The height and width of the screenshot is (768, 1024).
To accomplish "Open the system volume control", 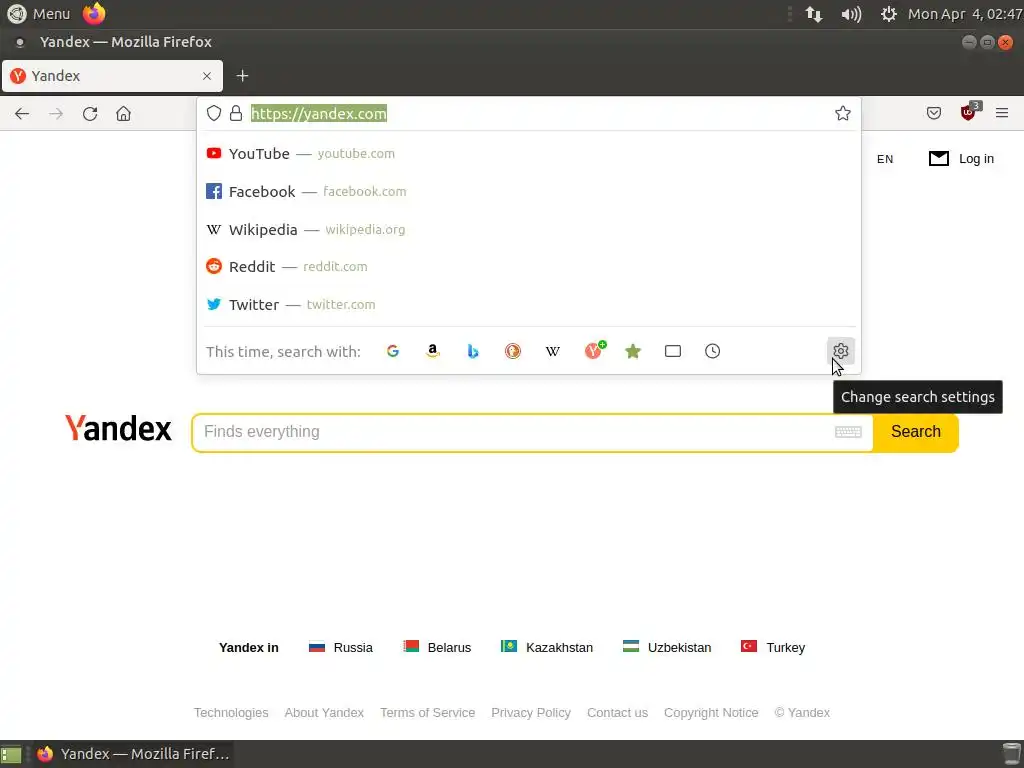I will [x=851, y=14].
